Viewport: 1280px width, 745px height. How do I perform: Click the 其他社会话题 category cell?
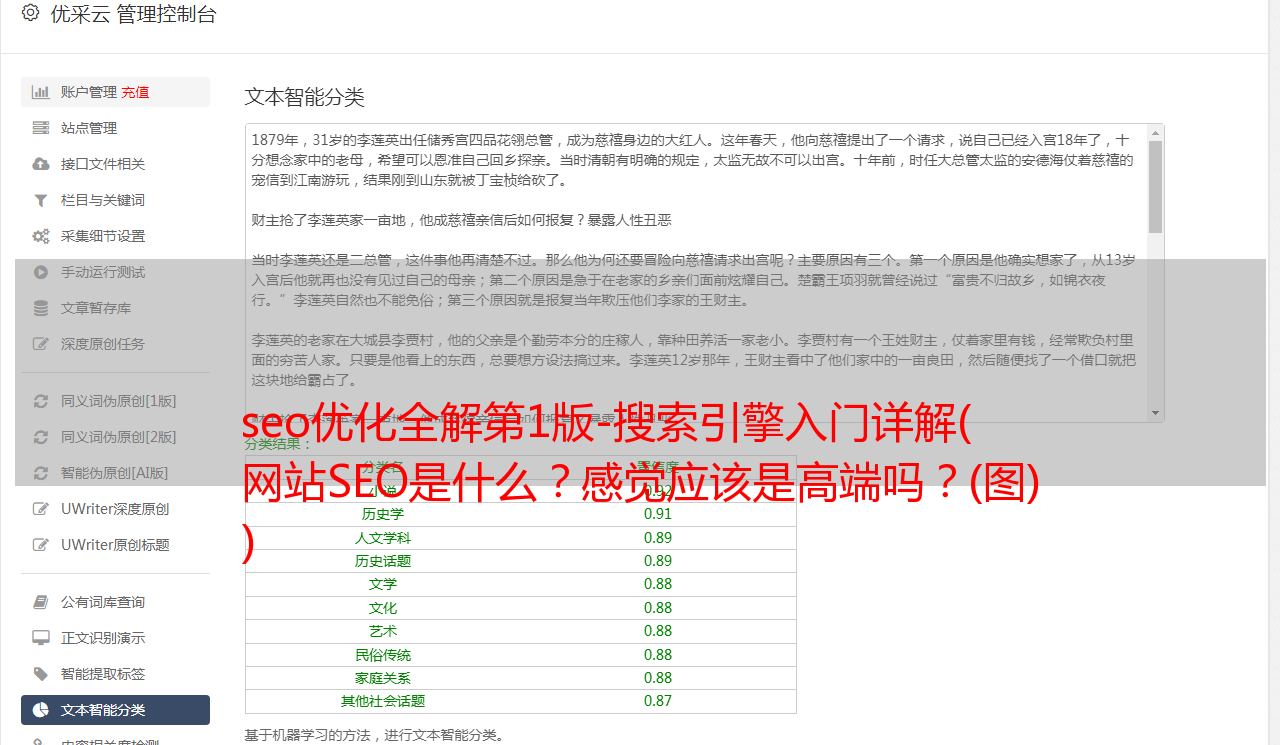[x=383, y=701]
